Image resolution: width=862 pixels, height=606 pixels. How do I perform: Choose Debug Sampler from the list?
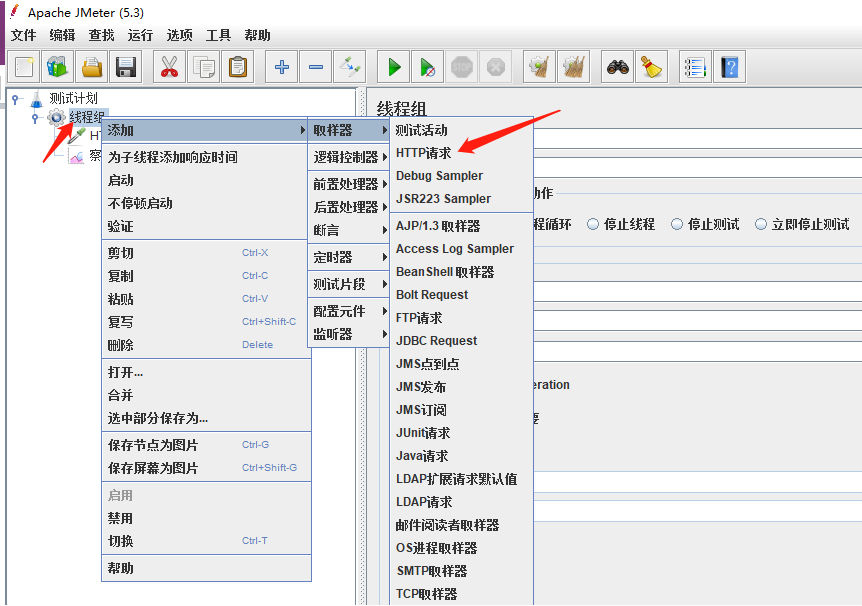(x=461, y=176)
